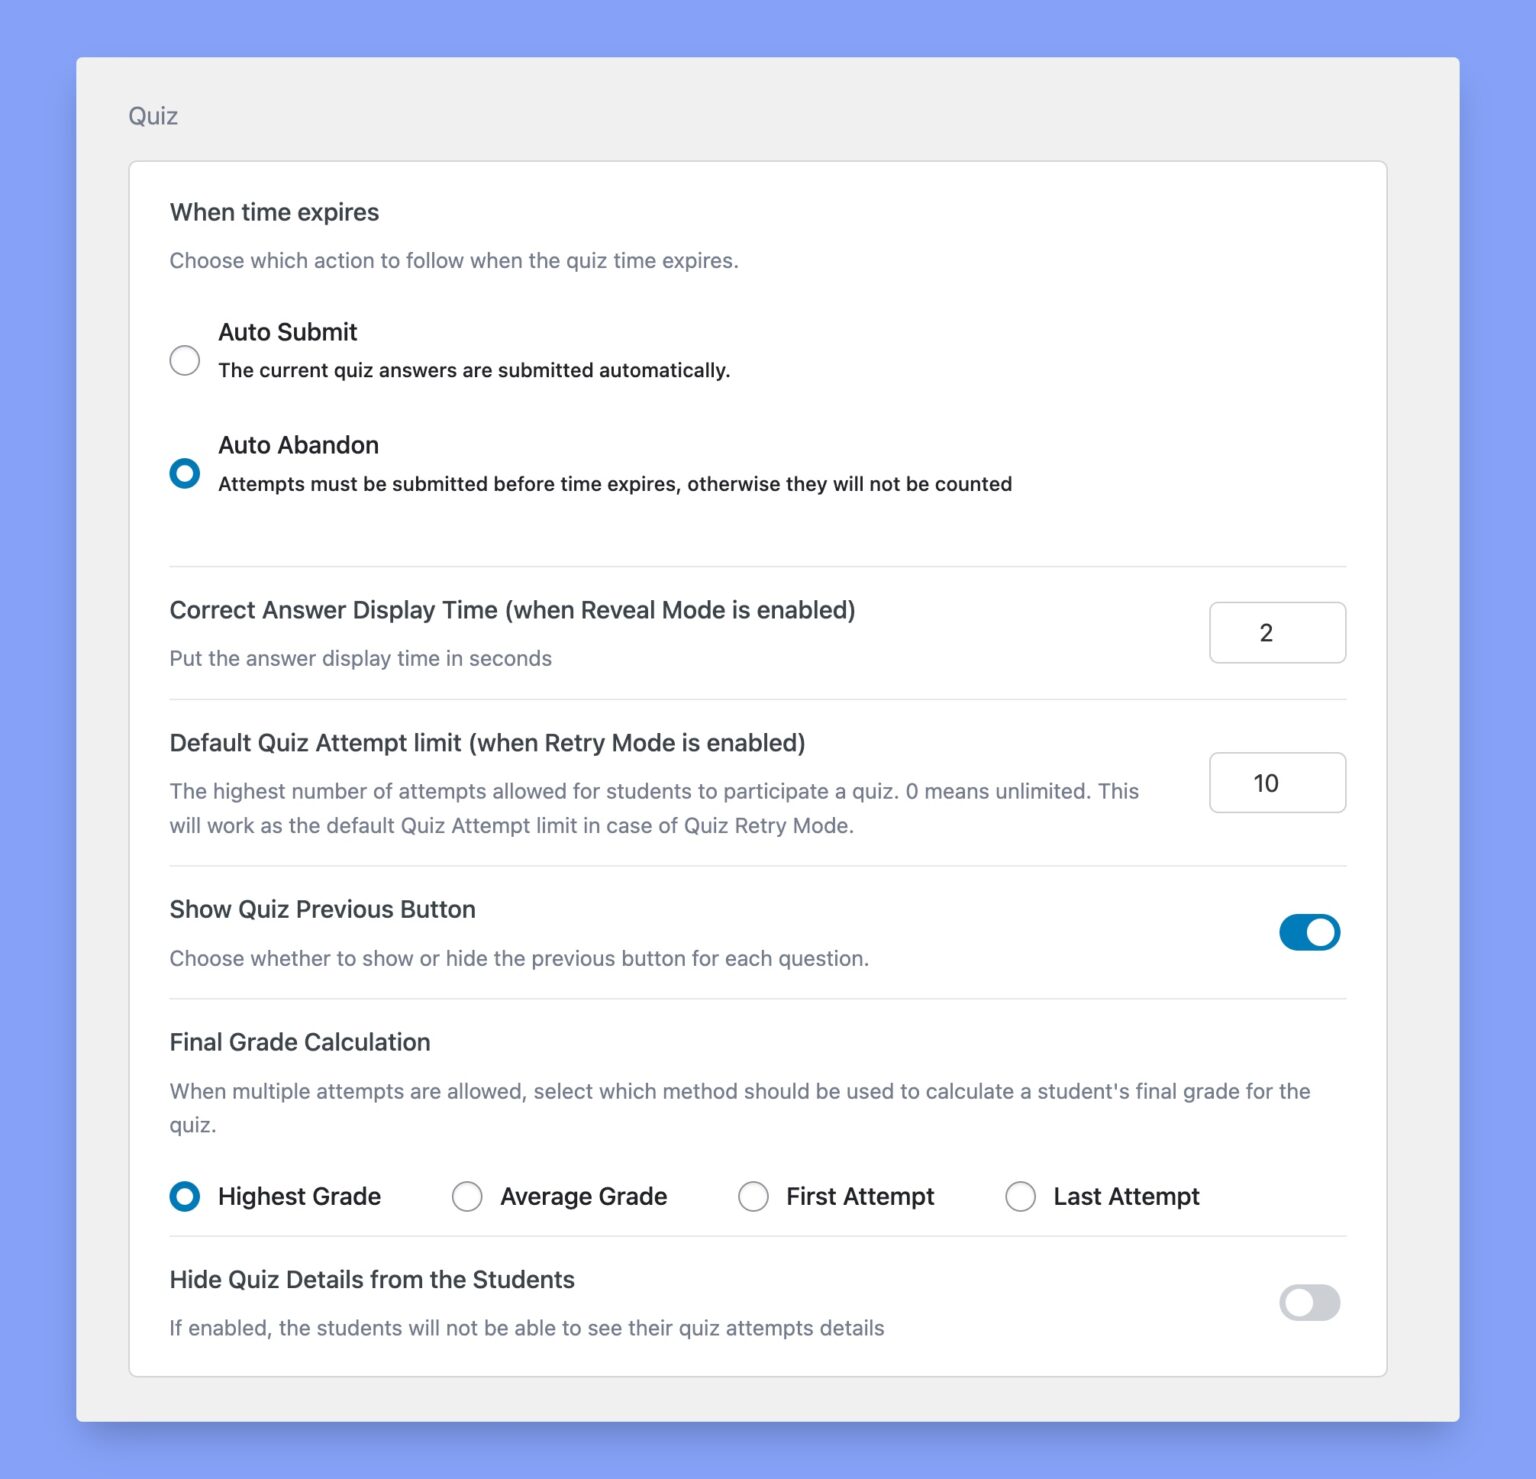Screen dimensions: 1536x1479
Task: Click 'Hide Quiz Details from the Students' heading
Action: [x=372, y=1280]
